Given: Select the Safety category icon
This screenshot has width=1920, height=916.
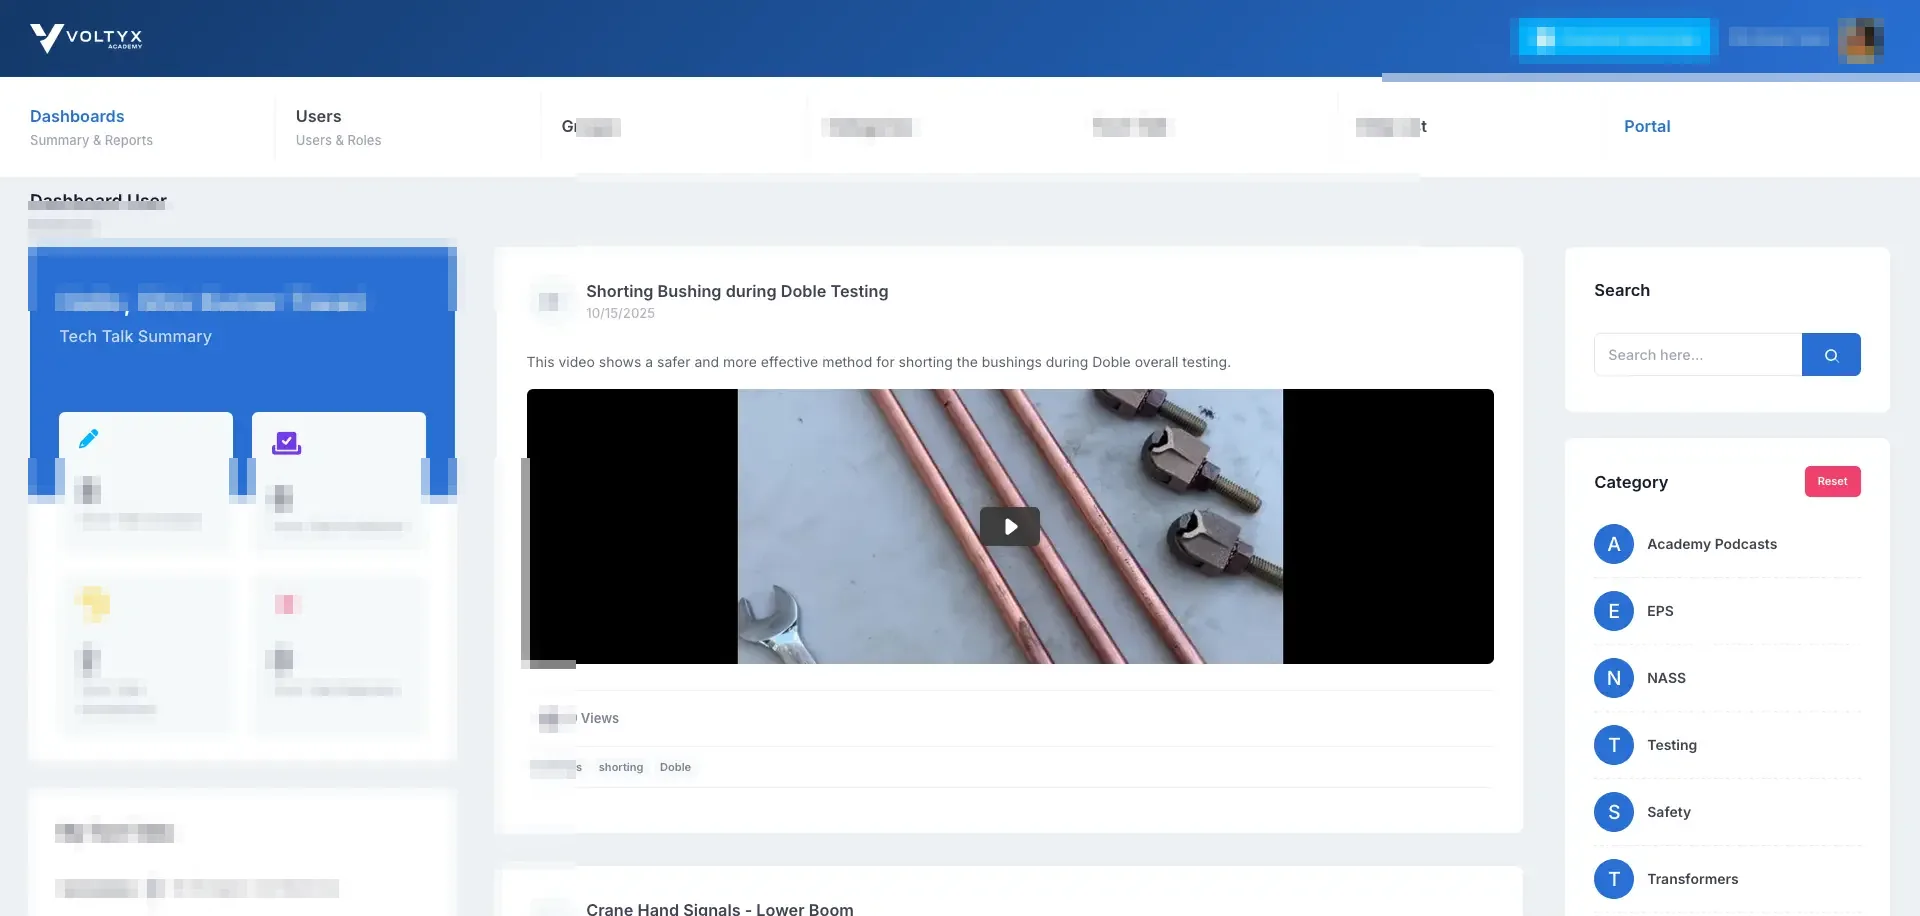Looking at the screenshot, I should 1613,812.
